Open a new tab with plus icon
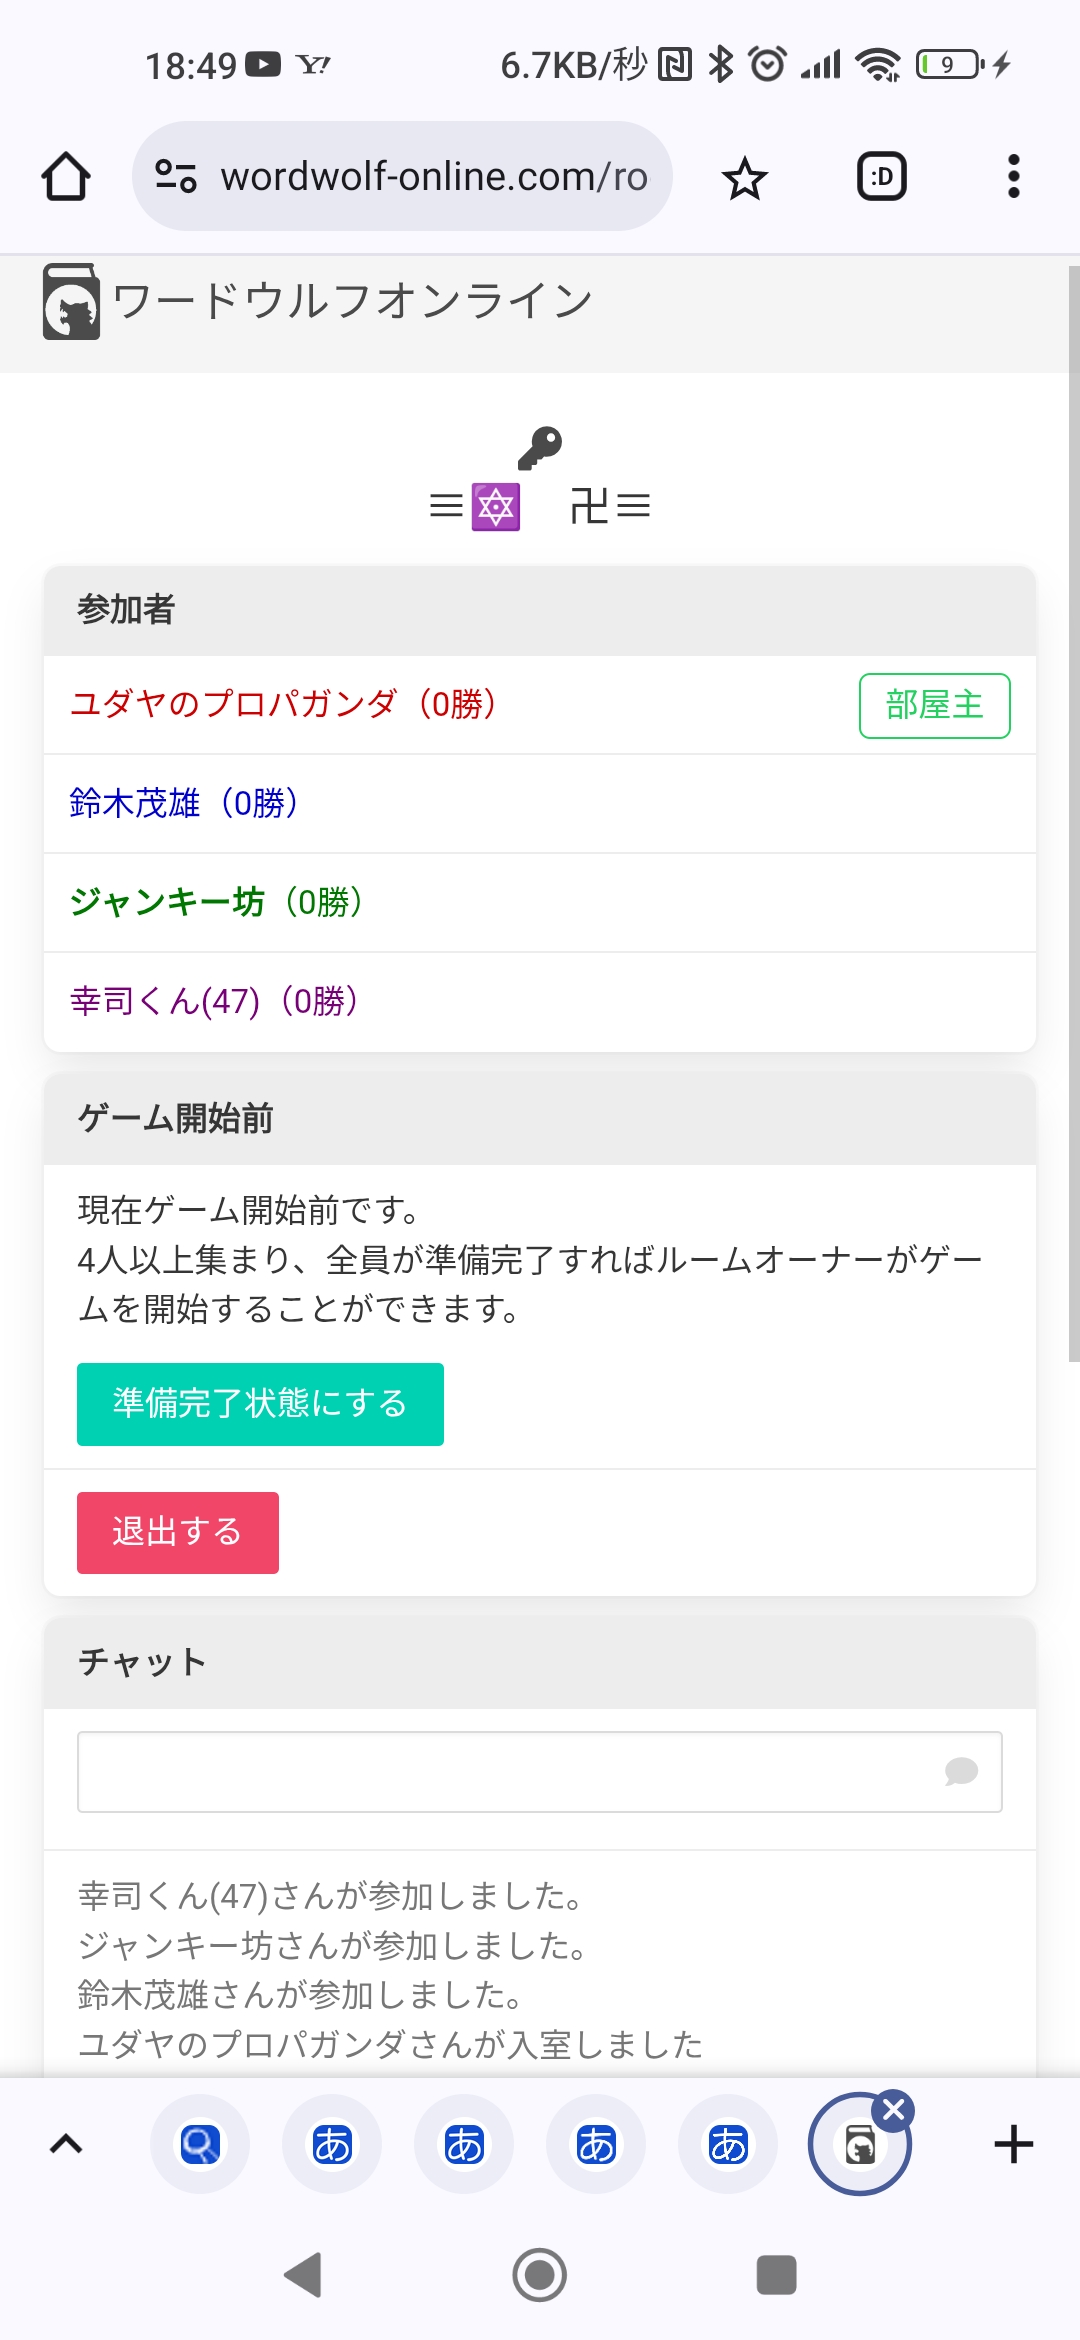Screen dimensions: 1080x2340 tap(1014, 2144)
